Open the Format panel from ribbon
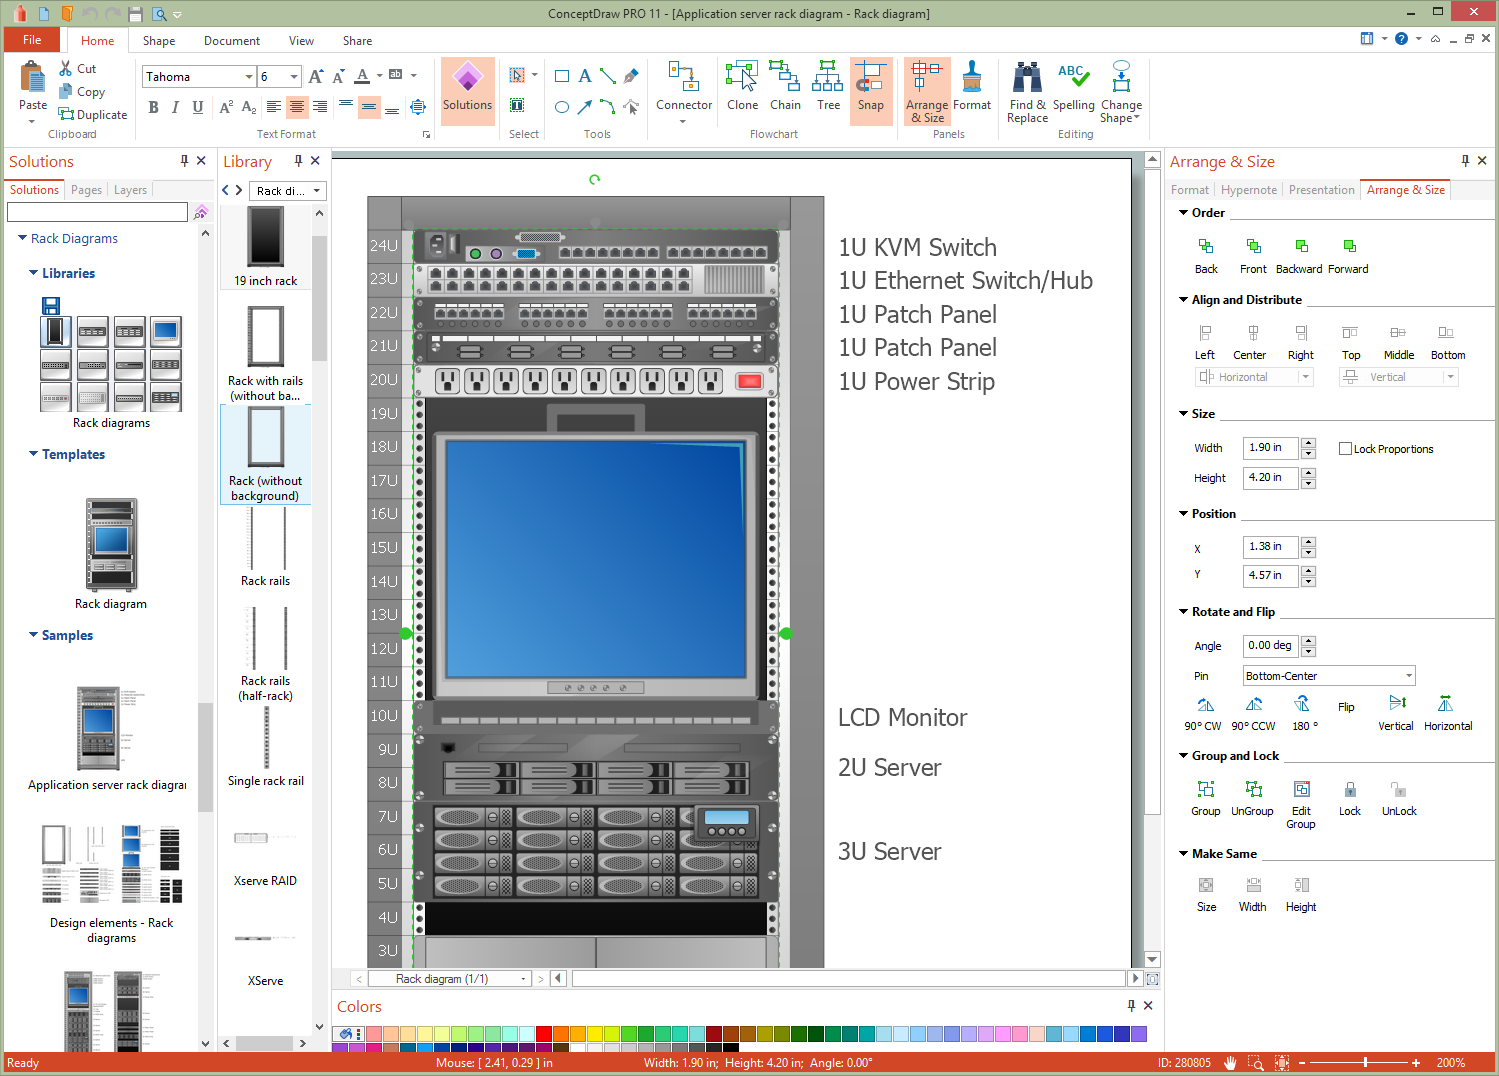The height and width of the screenshot is (1076, 1499). 972,87
